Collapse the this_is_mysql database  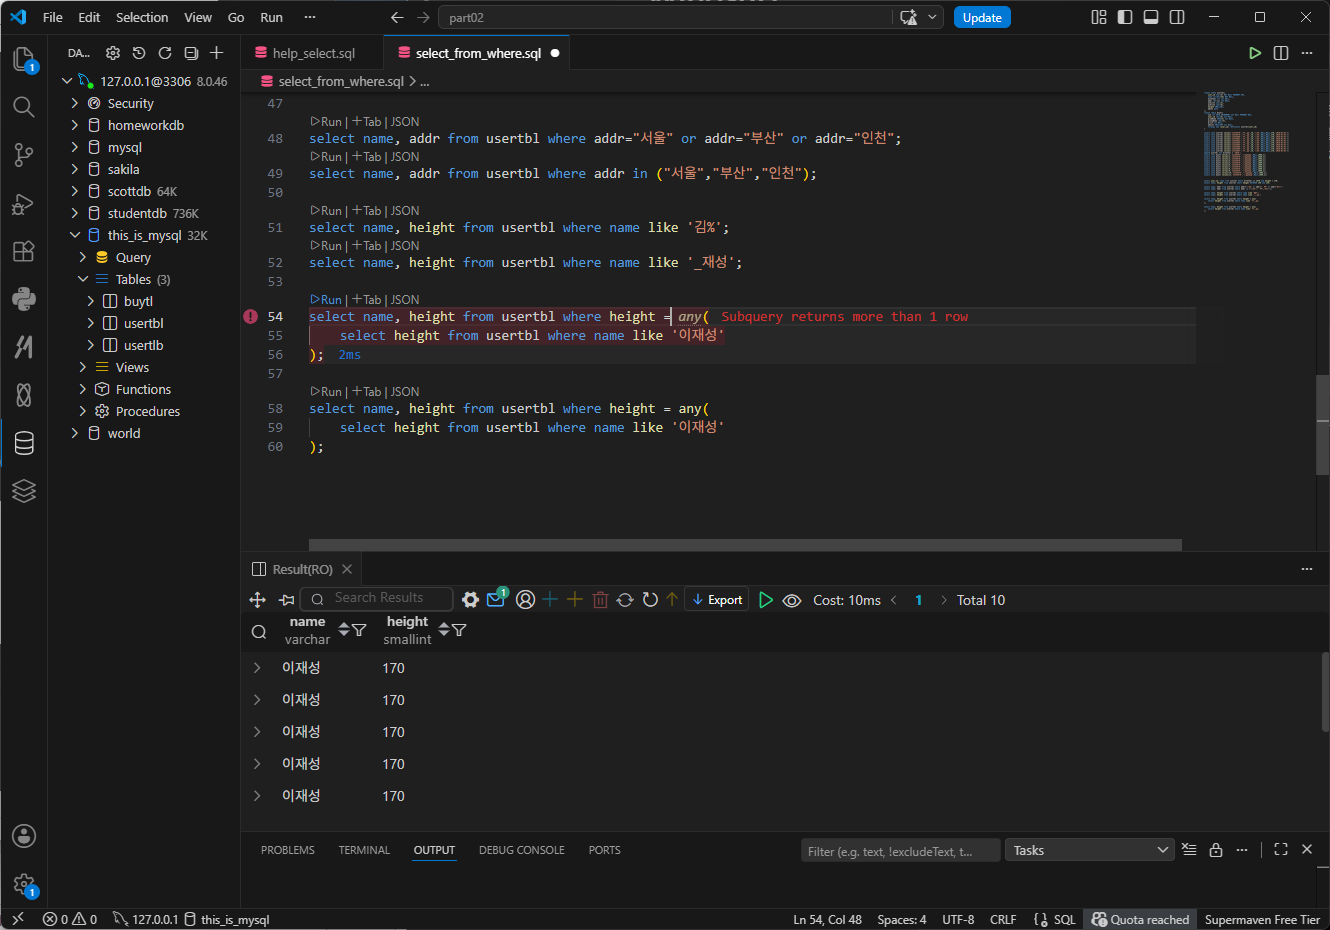[75, 235]
